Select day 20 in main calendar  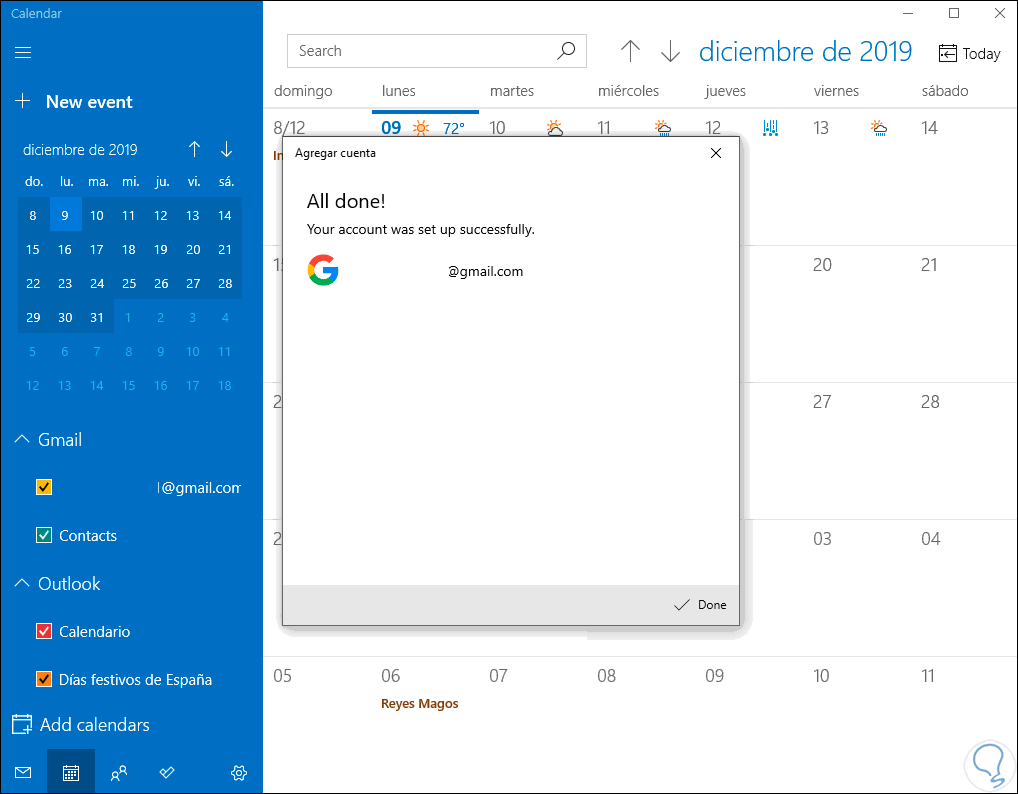[x=822, y=265]
